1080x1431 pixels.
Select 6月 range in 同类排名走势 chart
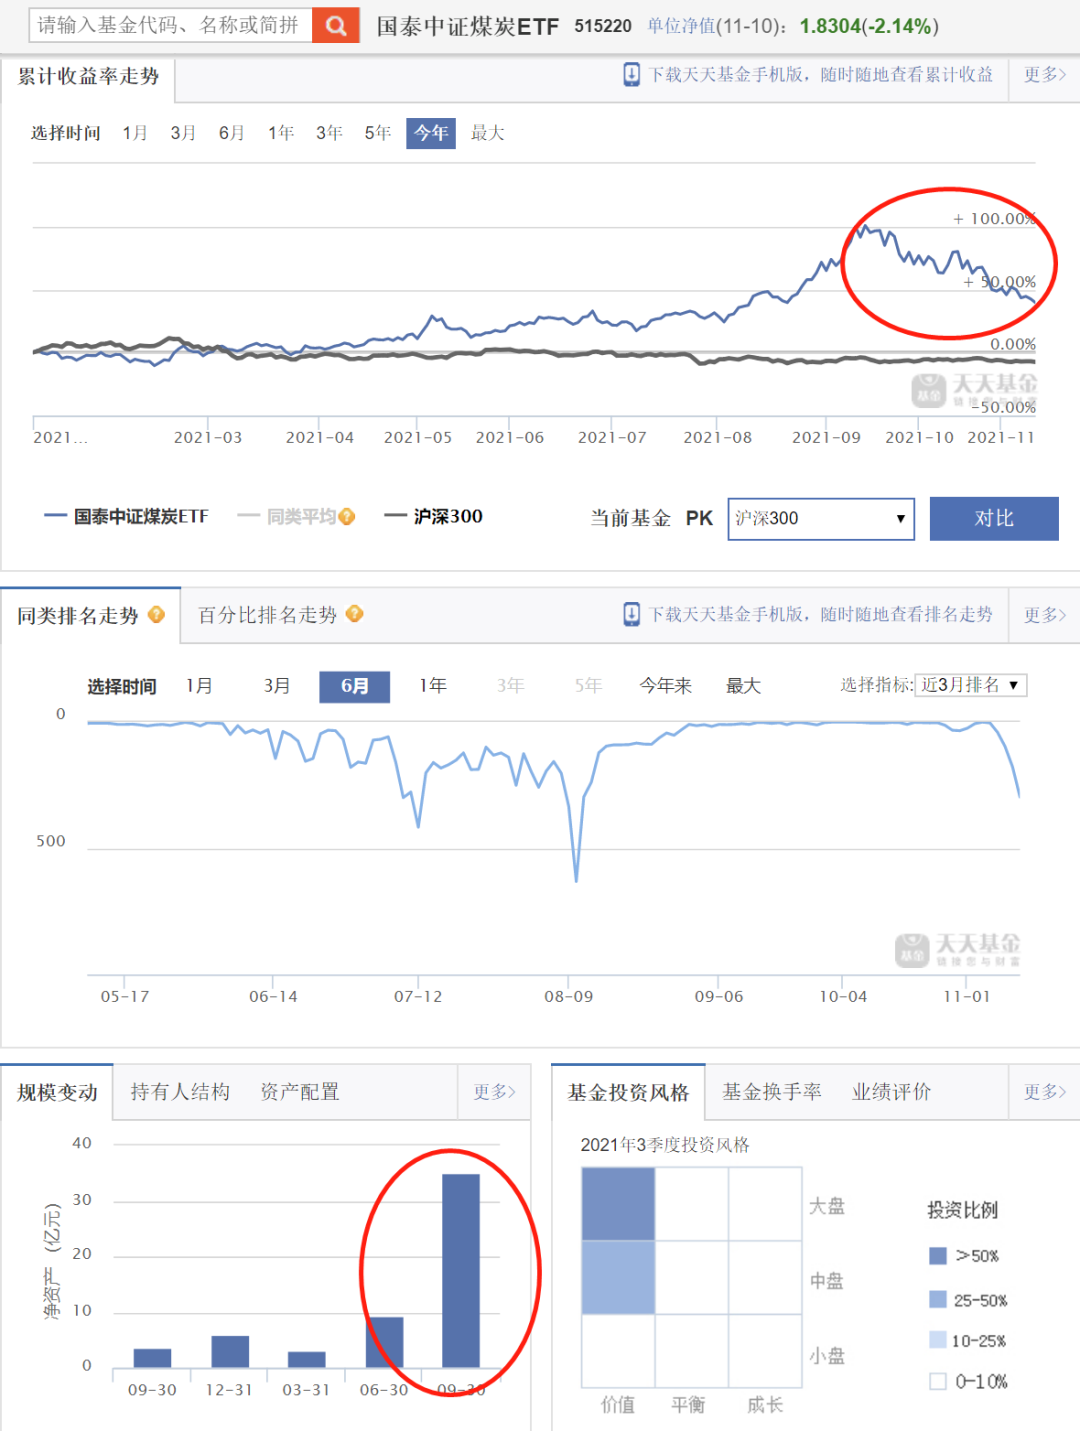tap(354, 686)
